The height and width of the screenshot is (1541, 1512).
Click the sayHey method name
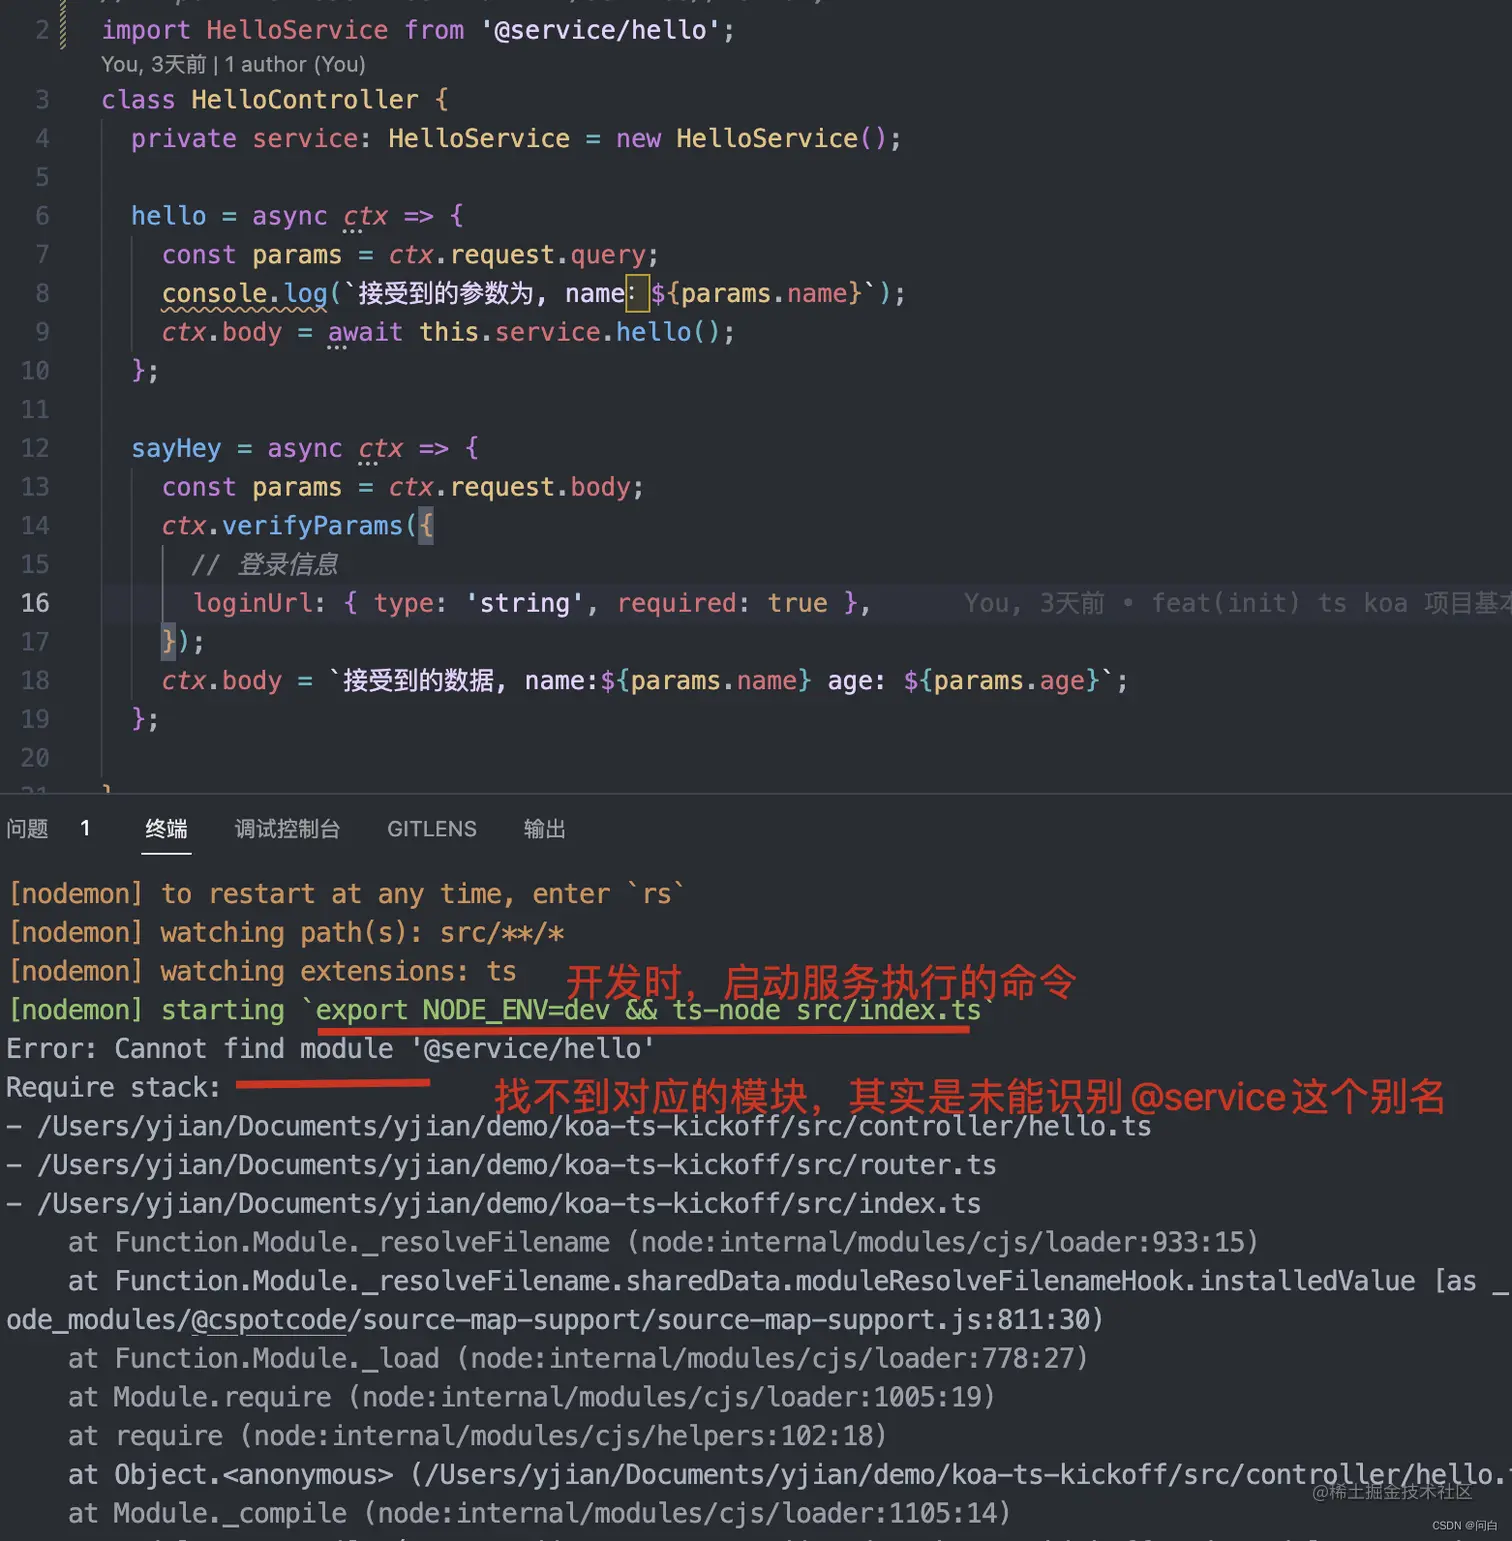(x=176, y=449)
